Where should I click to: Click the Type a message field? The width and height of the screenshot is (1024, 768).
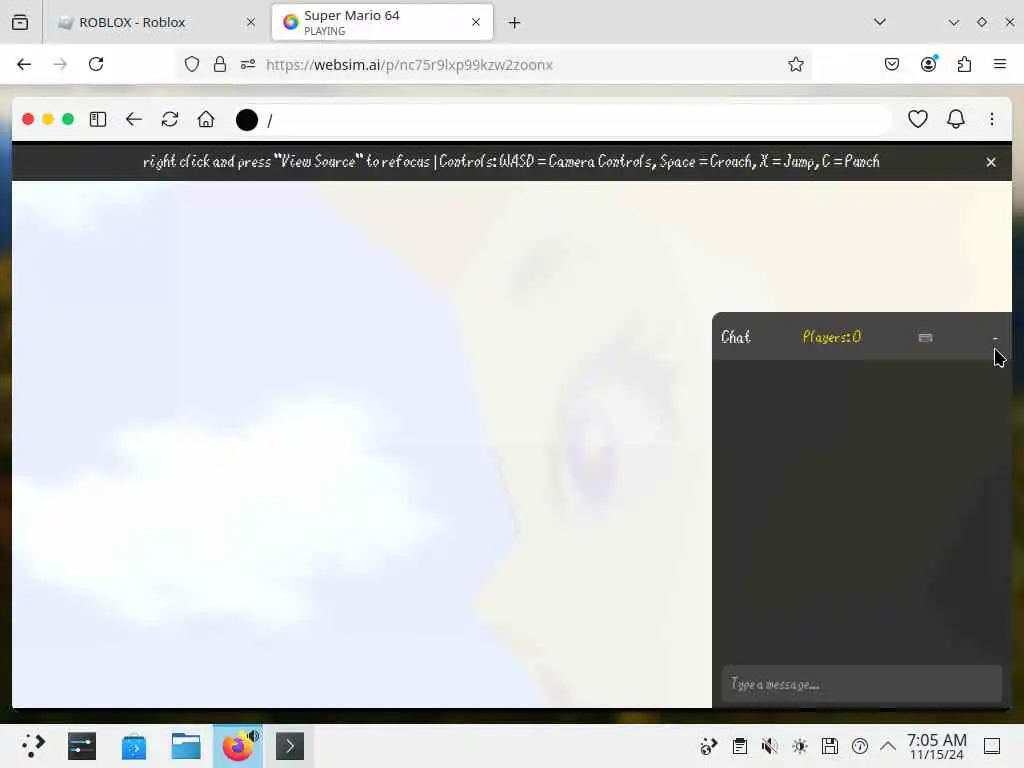tap(862, 684)
